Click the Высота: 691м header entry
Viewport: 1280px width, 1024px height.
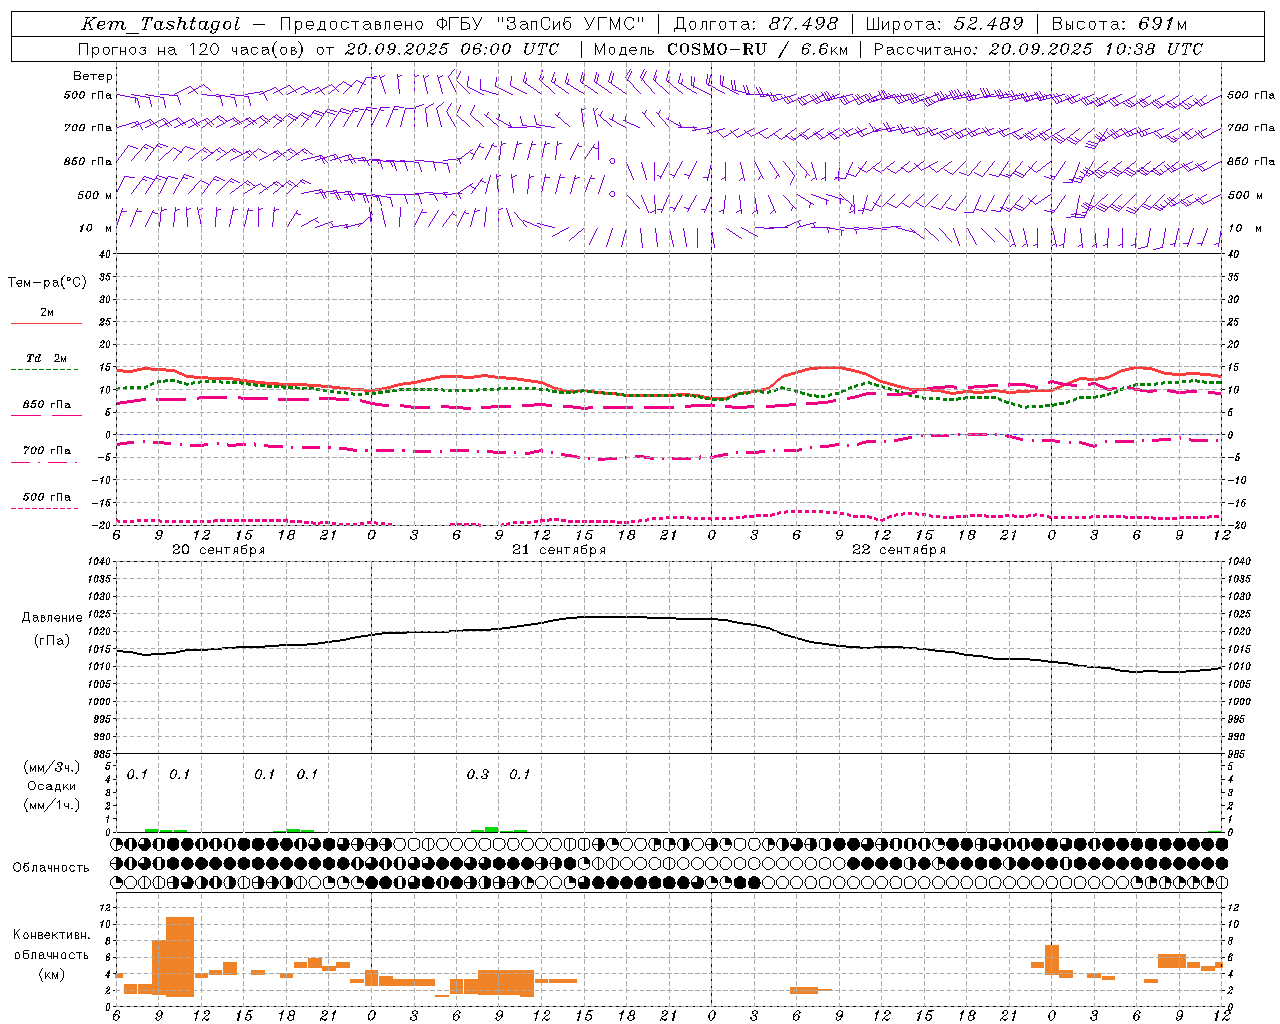point(1120,24)
